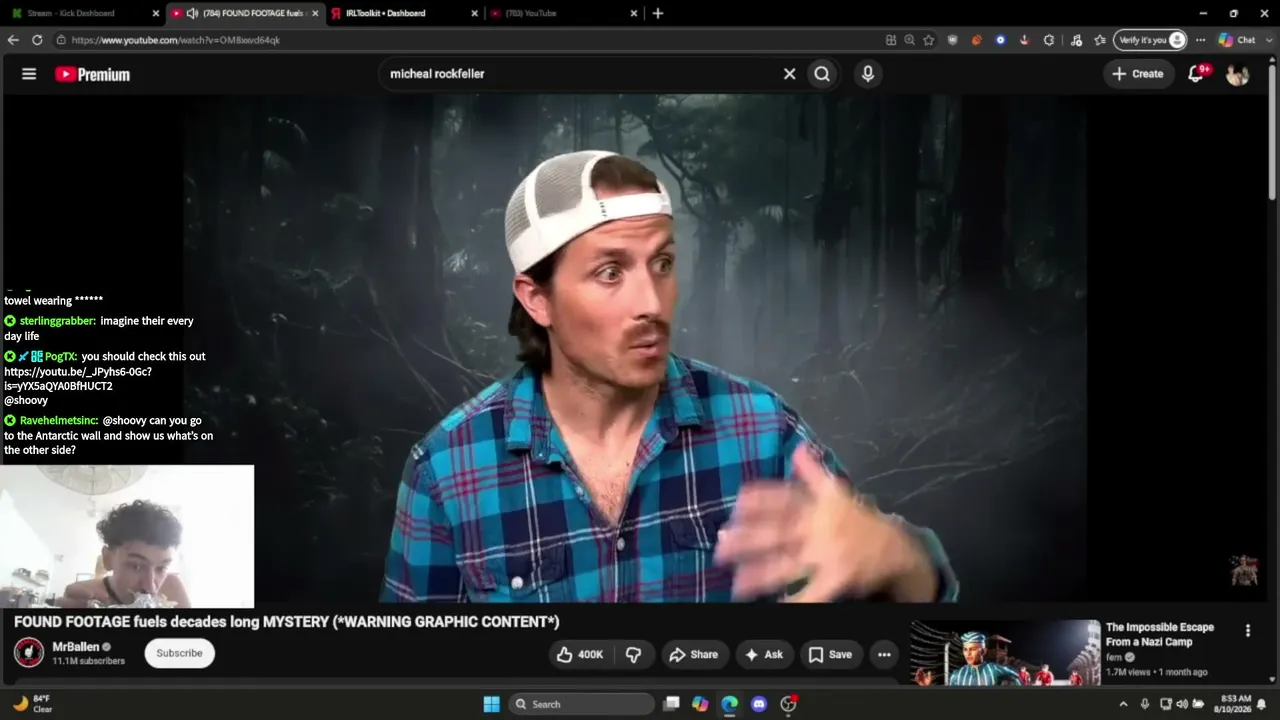The height and width of the screenshot is (720, 1280).
Task: Start voice search with microphone
Action: pos(868,74)
